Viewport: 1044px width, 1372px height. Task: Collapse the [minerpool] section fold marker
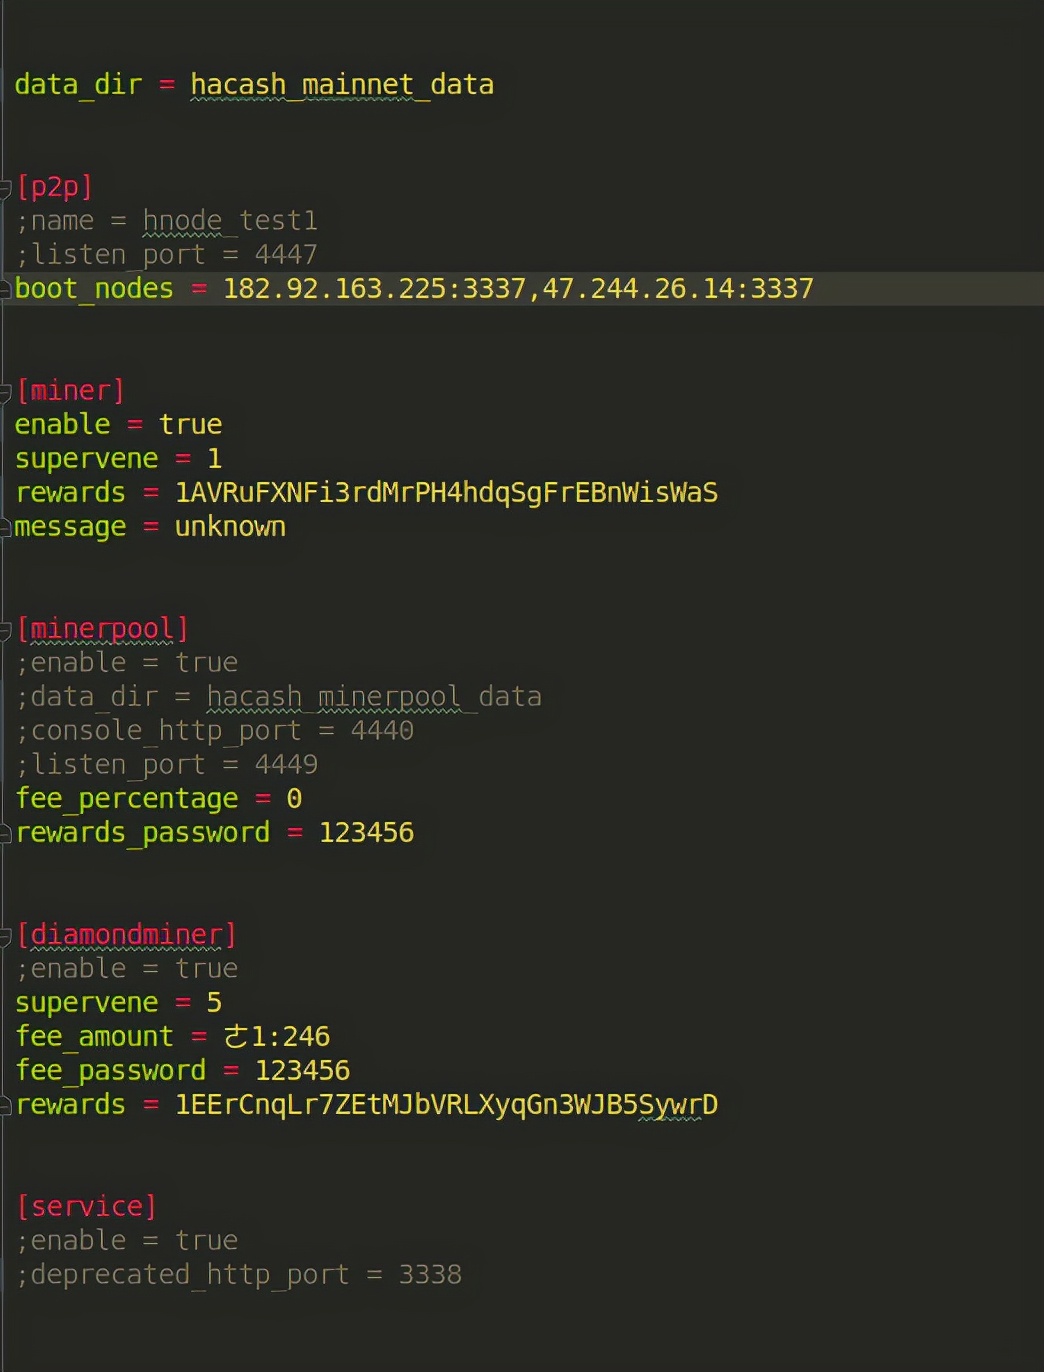pyautogui.click(x=5, y=630)
